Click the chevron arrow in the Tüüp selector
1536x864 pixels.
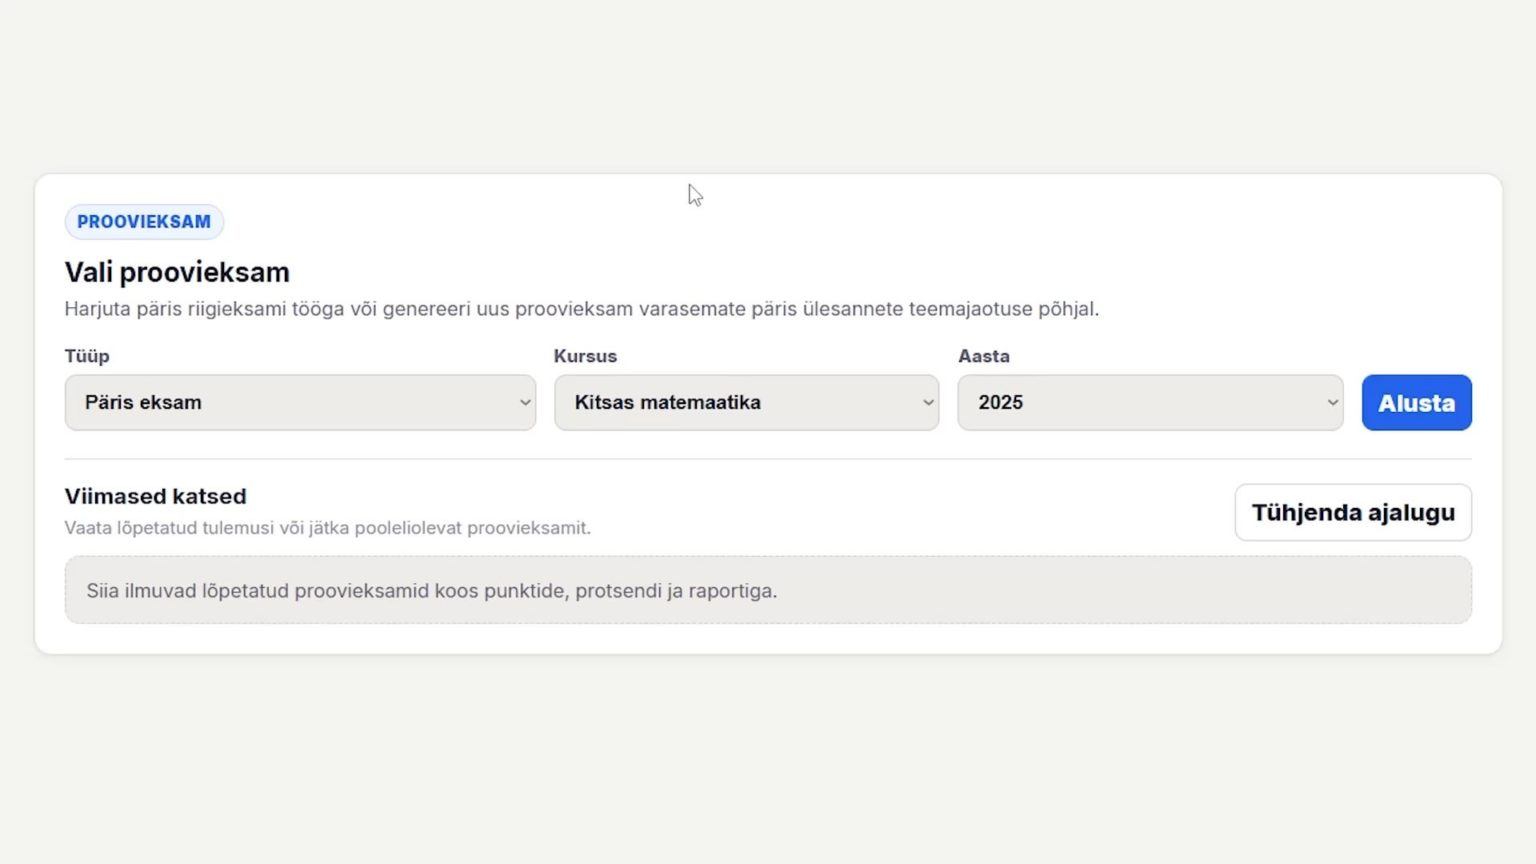coord(525,403)
